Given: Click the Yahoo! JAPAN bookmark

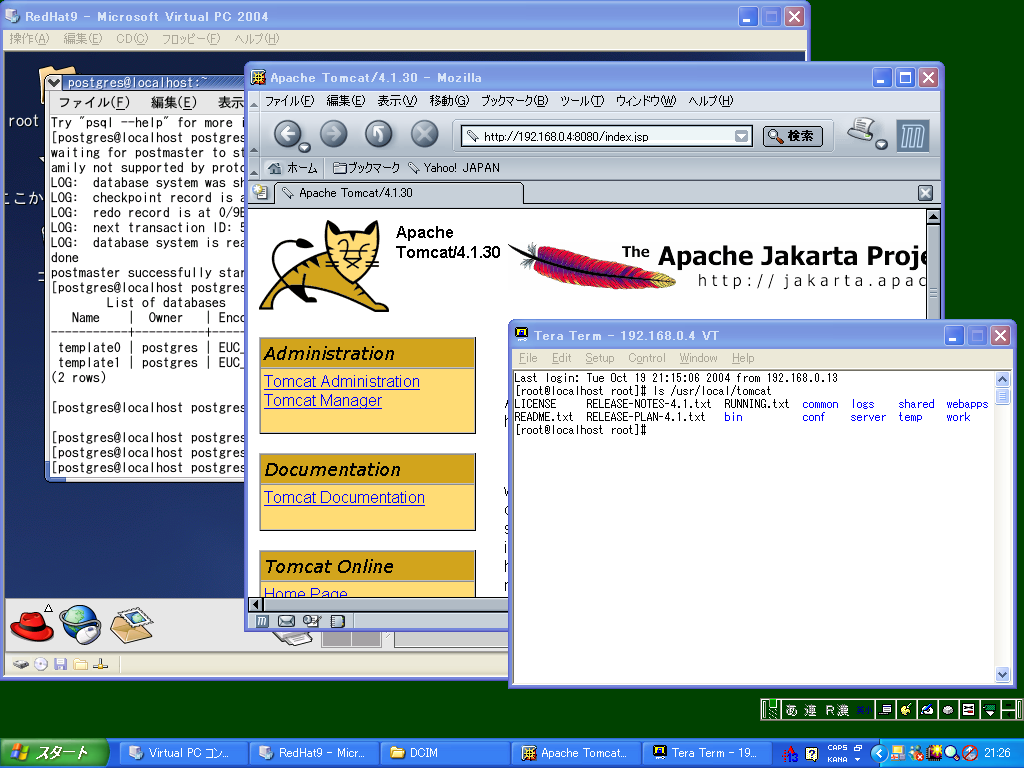Looking at the screenshot, I should [455, 168].
